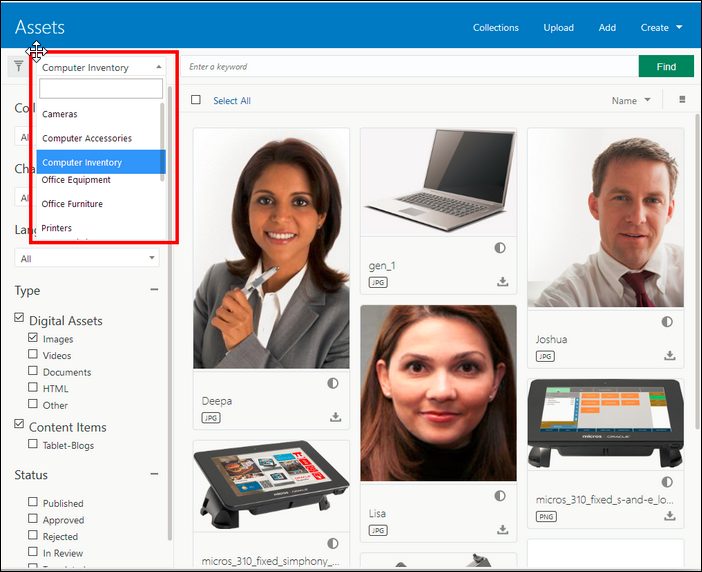Enable the Videos checkbox
Image resolution: width=702 pixels, height=572 pixels.
coord(33,354)
